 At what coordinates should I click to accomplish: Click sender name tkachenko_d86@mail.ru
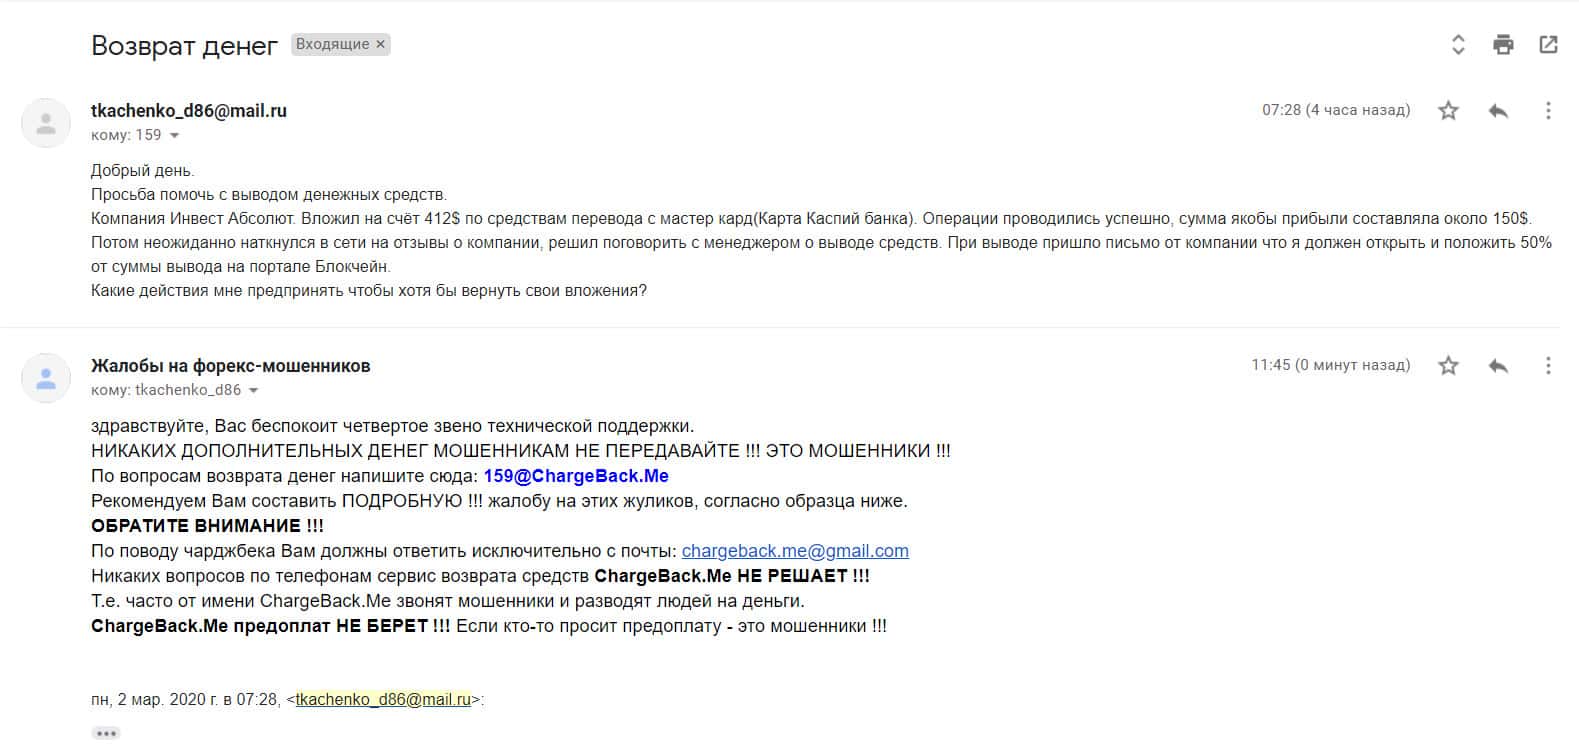[189, 111]
